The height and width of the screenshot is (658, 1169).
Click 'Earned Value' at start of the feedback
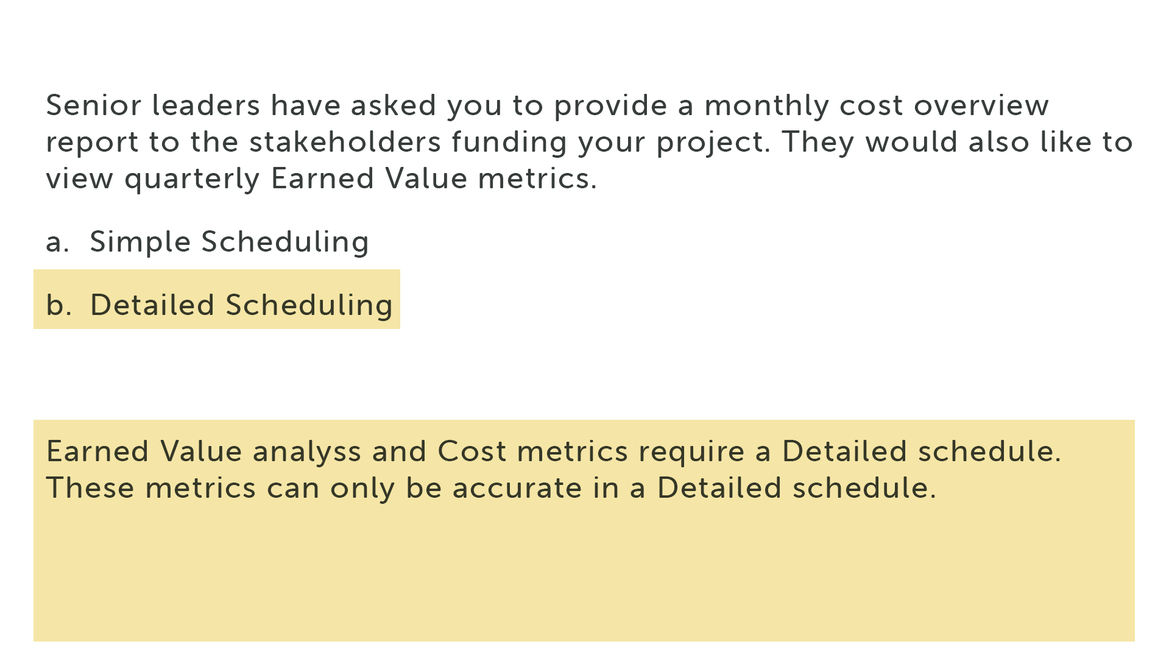click(x=144, y=452)
